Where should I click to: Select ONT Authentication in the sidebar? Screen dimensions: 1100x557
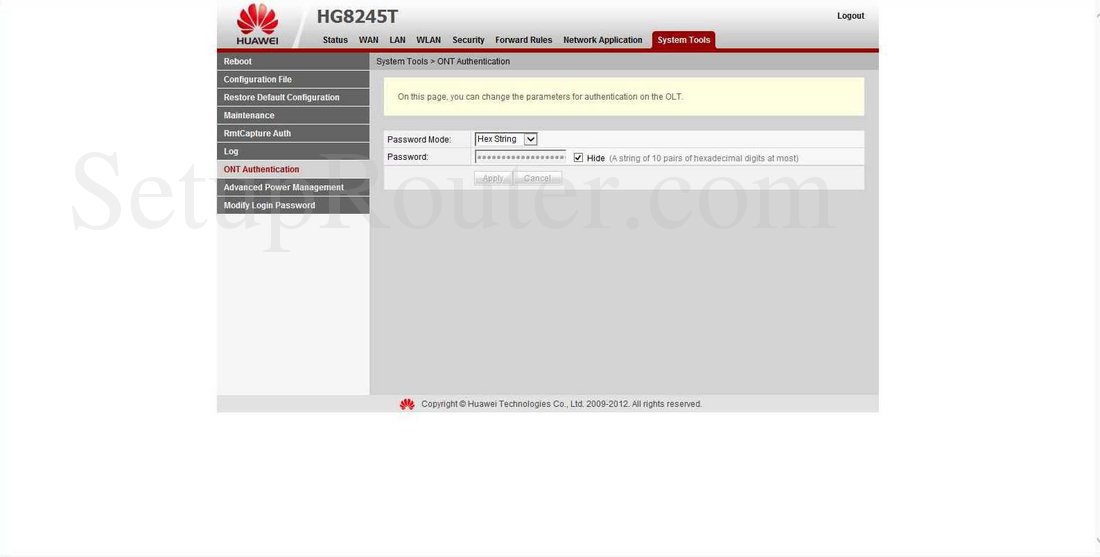pyautogui.click(x=293, y=170)
